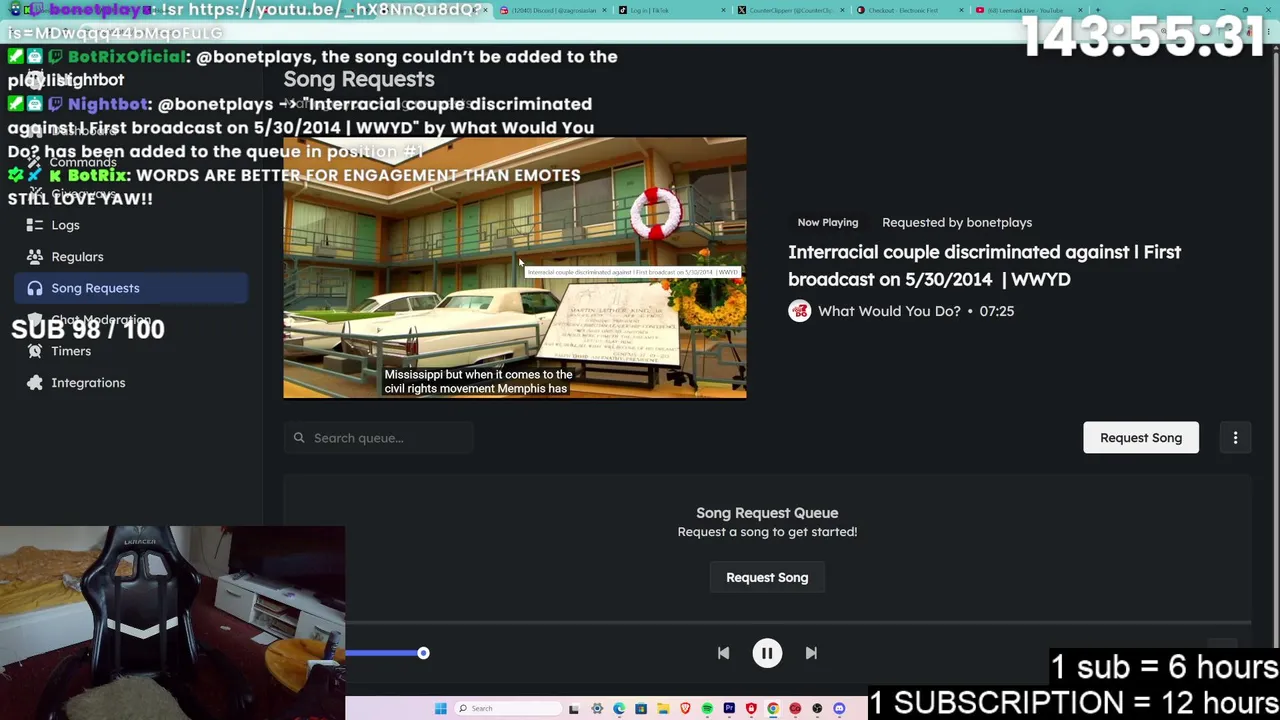Open the Windows Start menu

click(x=440, y=709)
